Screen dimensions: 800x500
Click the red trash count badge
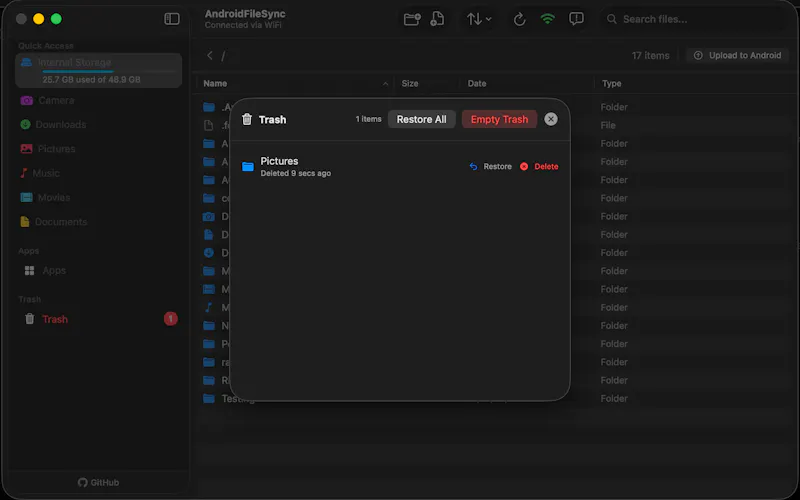tap(170, 319)
